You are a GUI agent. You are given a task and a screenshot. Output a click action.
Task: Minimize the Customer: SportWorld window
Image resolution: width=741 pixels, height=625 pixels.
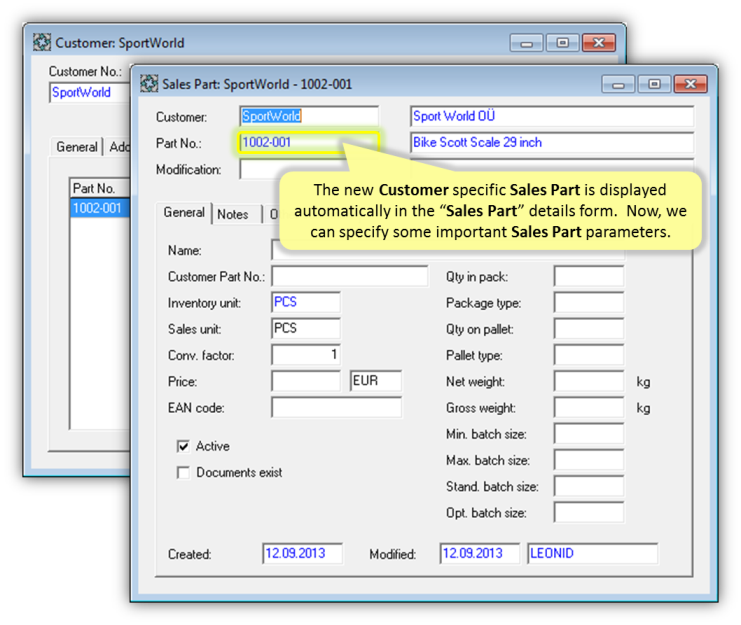coord(526,43)
